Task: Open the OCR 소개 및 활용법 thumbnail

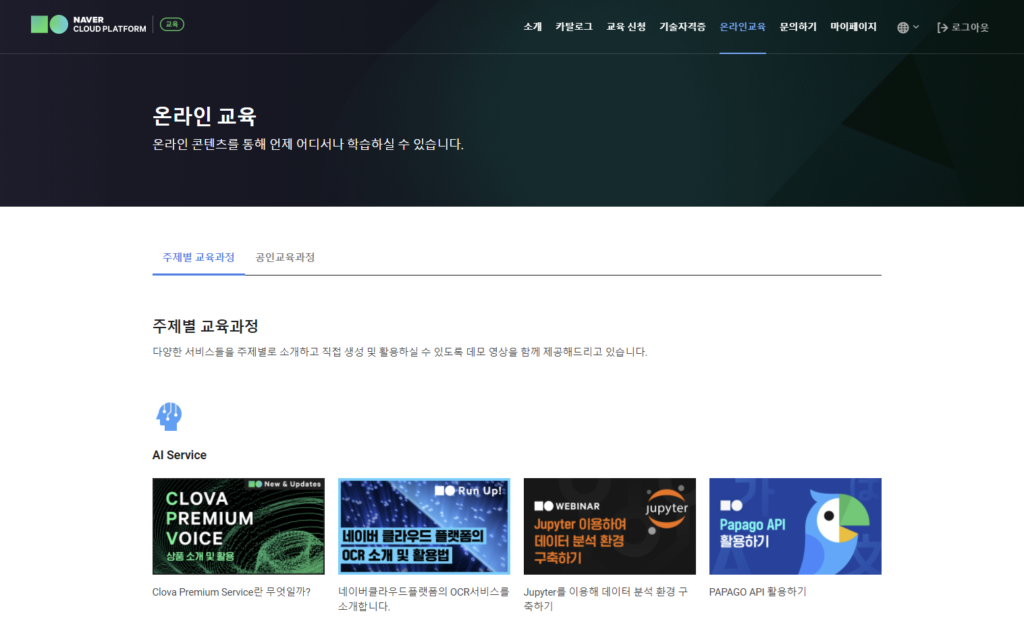Action: point(424,526)
